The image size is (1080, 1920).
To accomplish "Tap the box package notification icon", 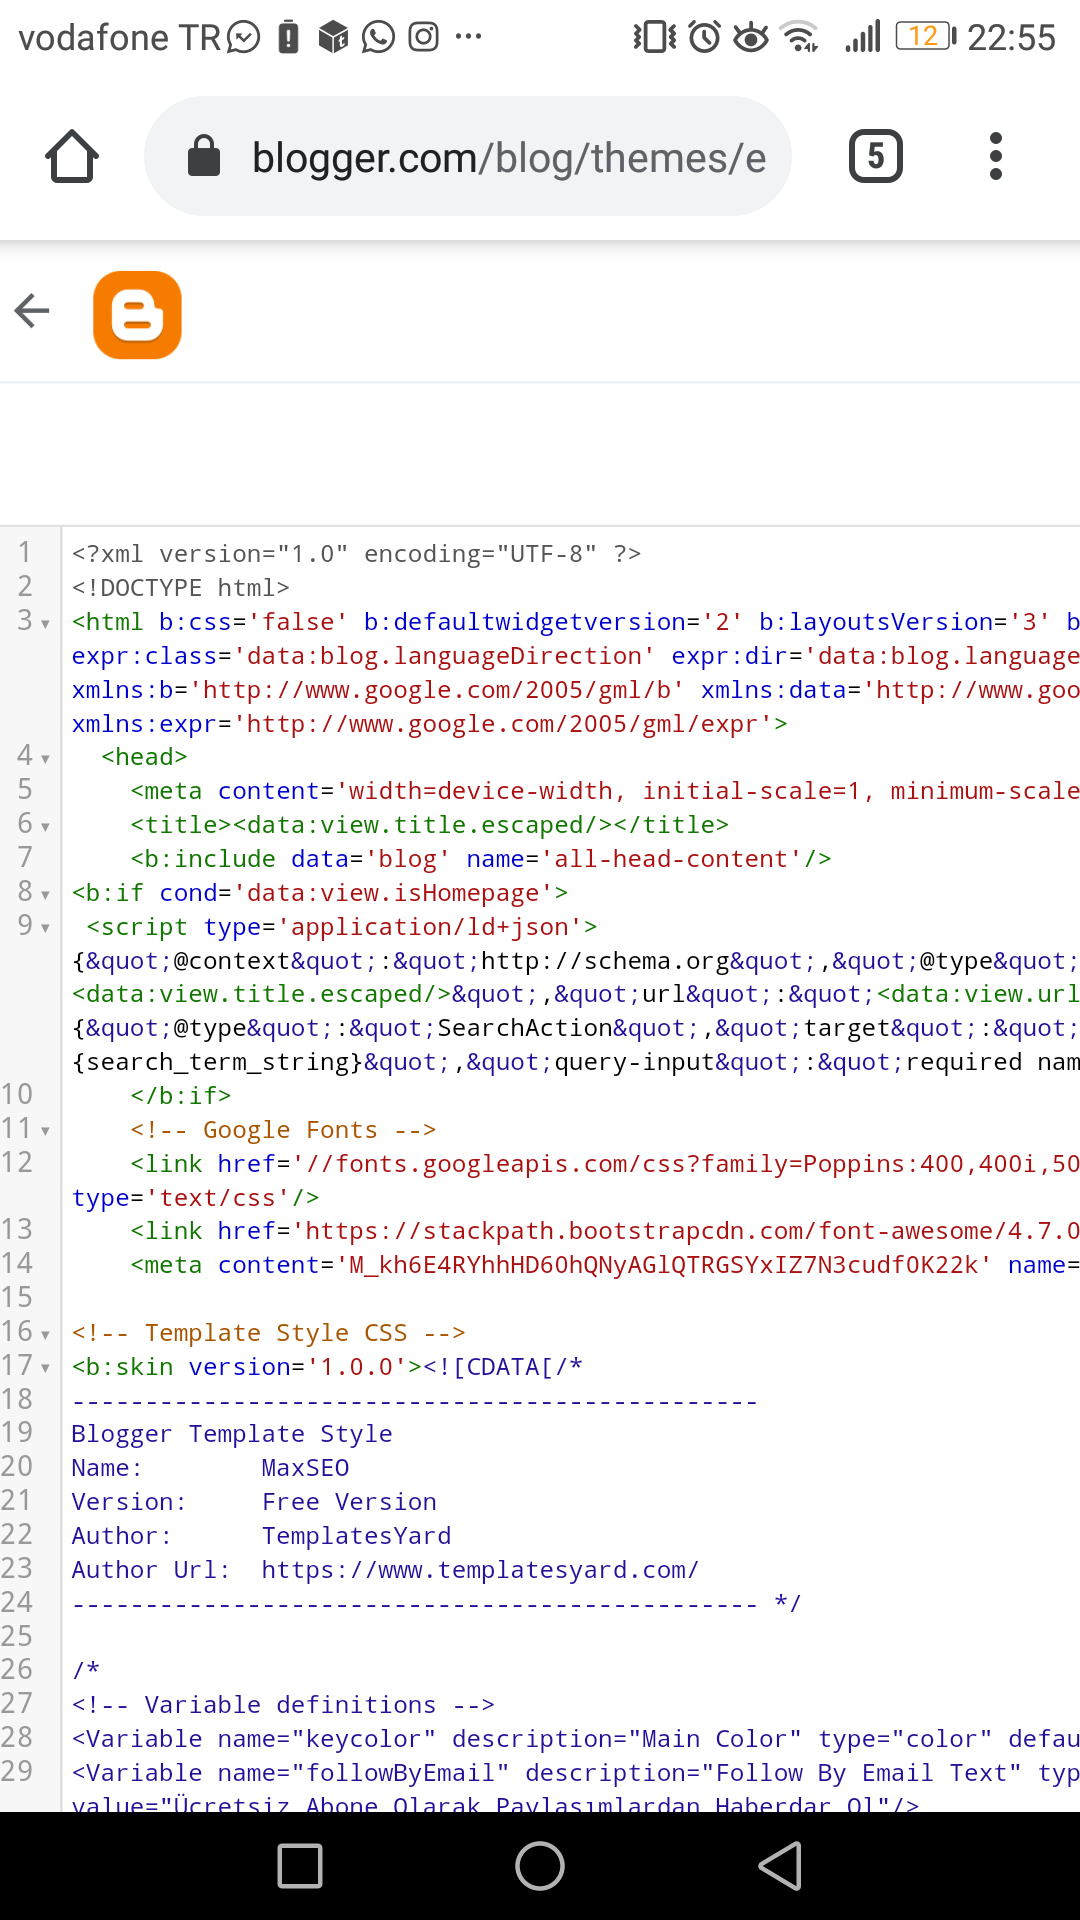I will 333,38.
